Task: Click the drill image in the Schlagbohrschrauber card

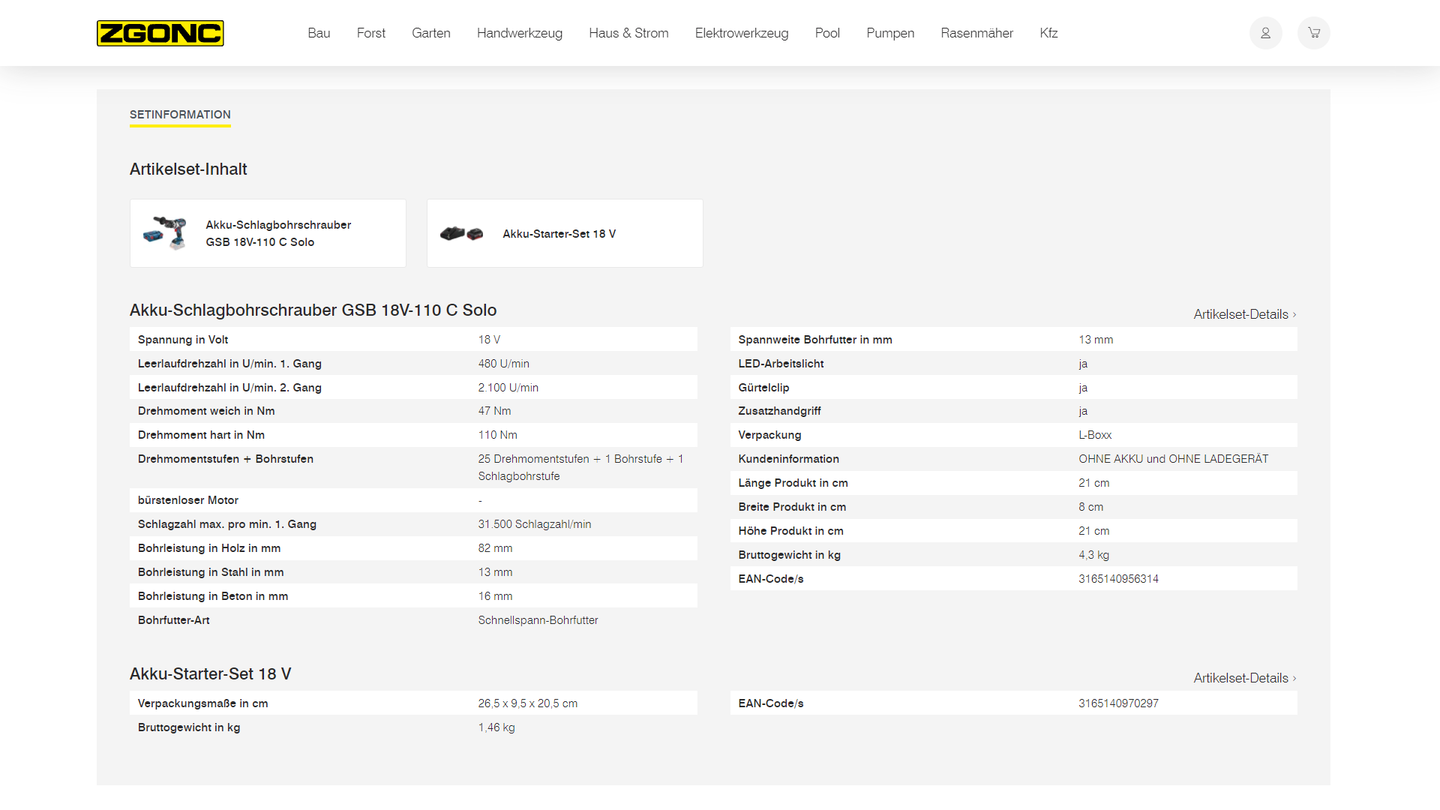Action: [165, 233]
